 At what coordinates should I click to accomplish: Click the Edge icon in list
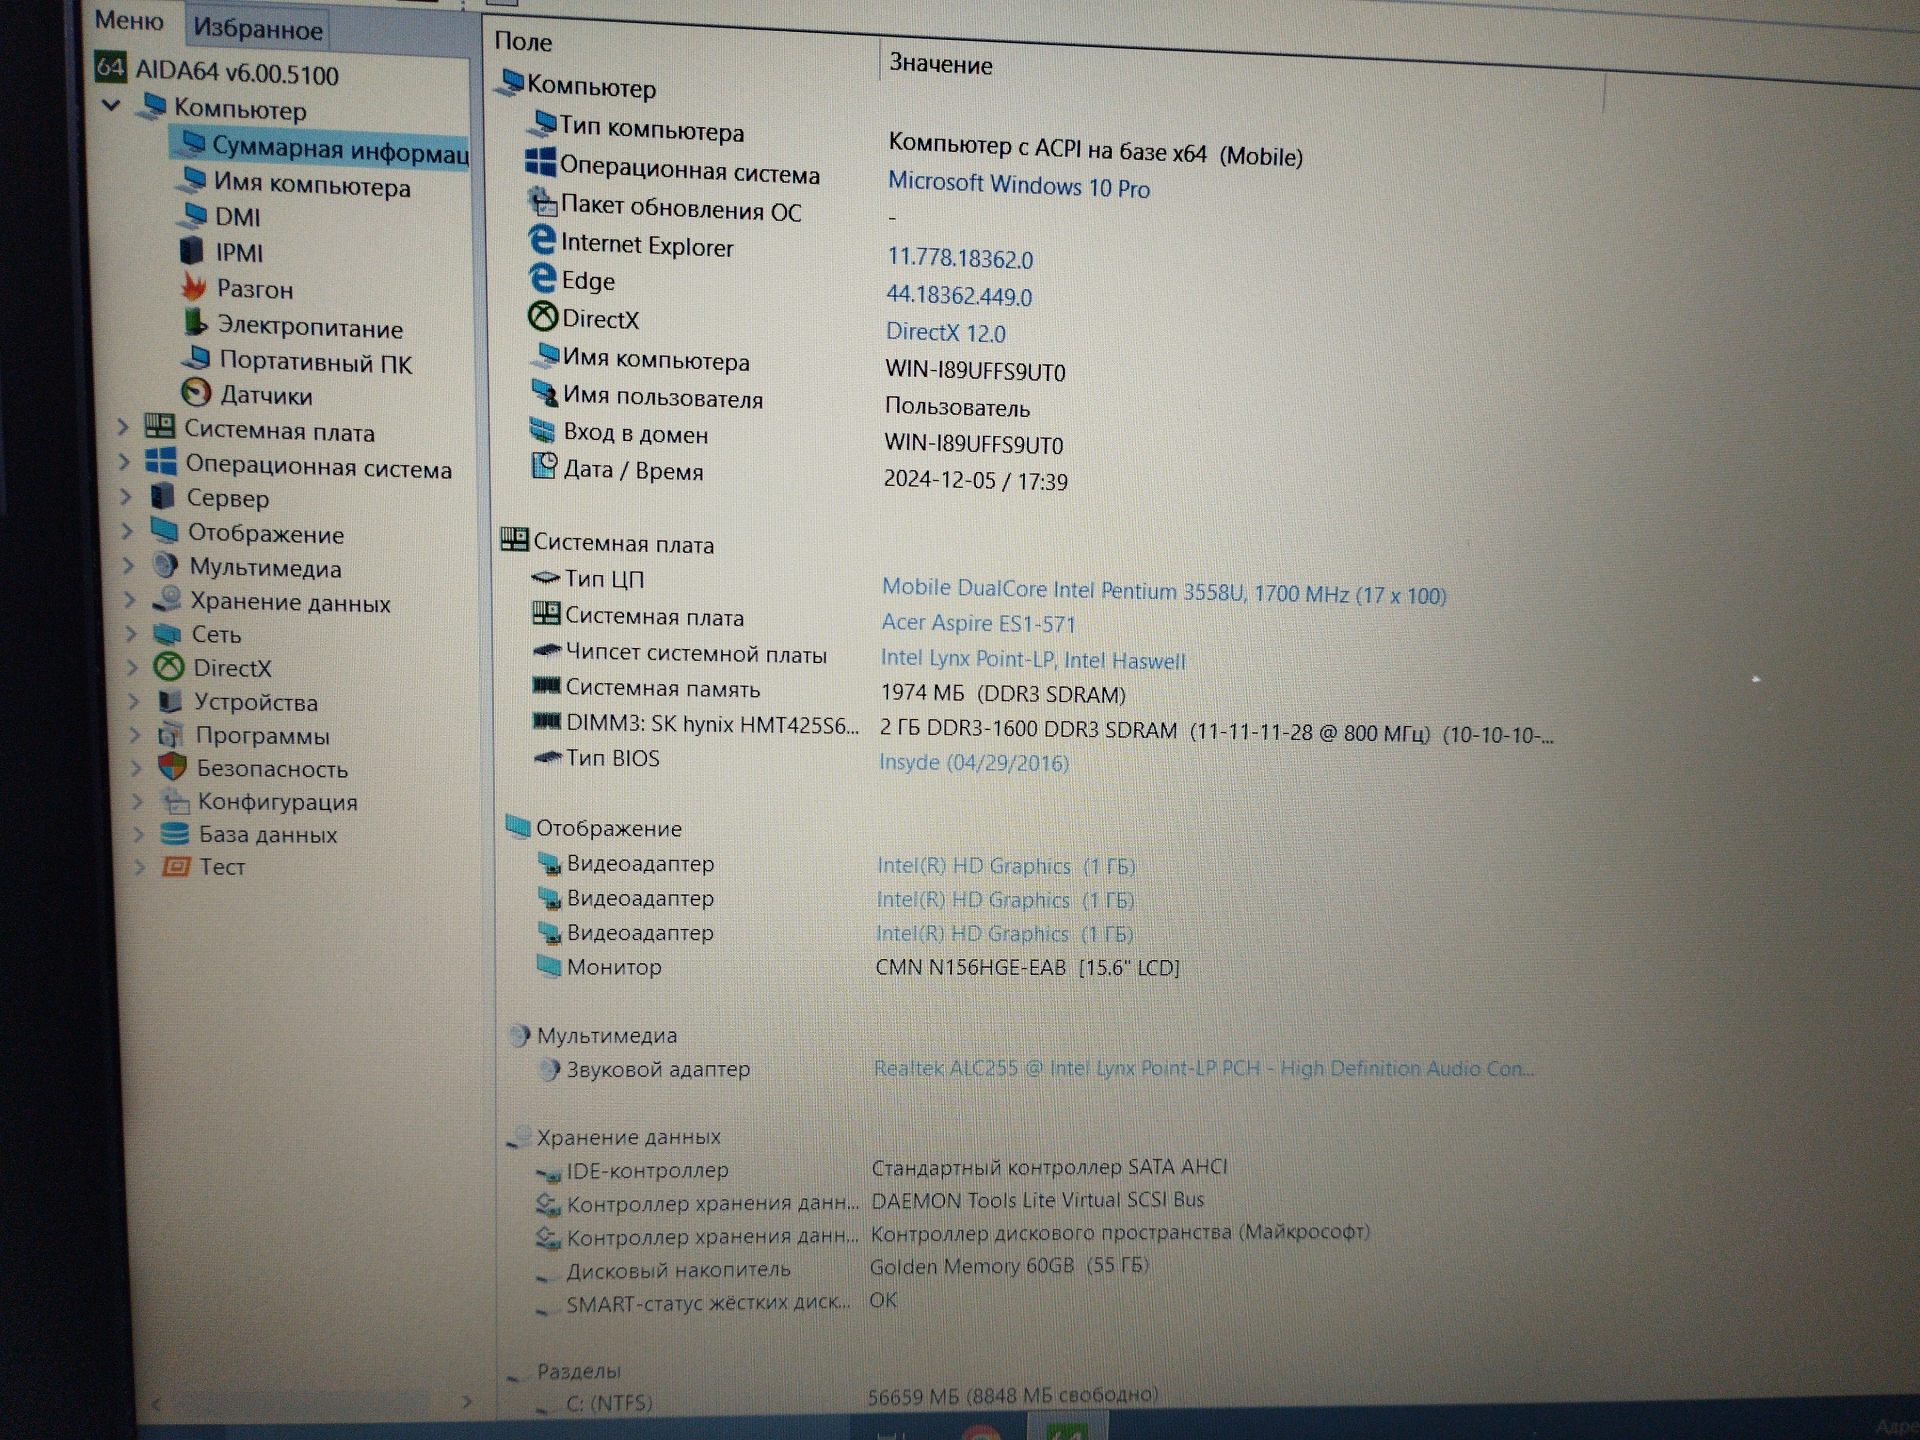542,277
